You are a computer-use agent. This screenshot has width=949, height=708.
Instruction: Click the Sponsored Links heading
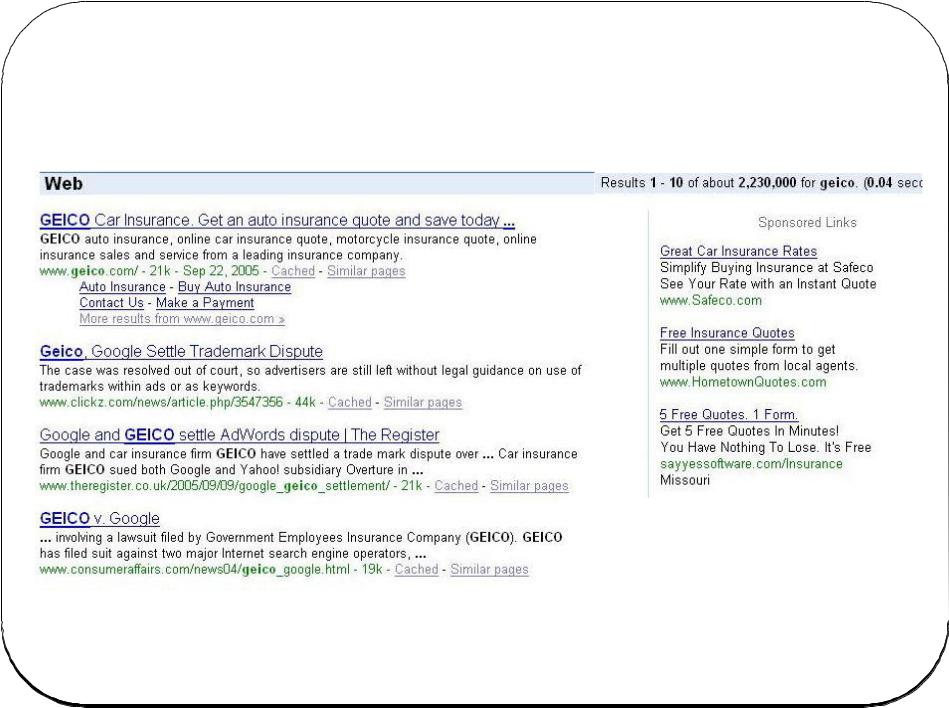point(807,223)
